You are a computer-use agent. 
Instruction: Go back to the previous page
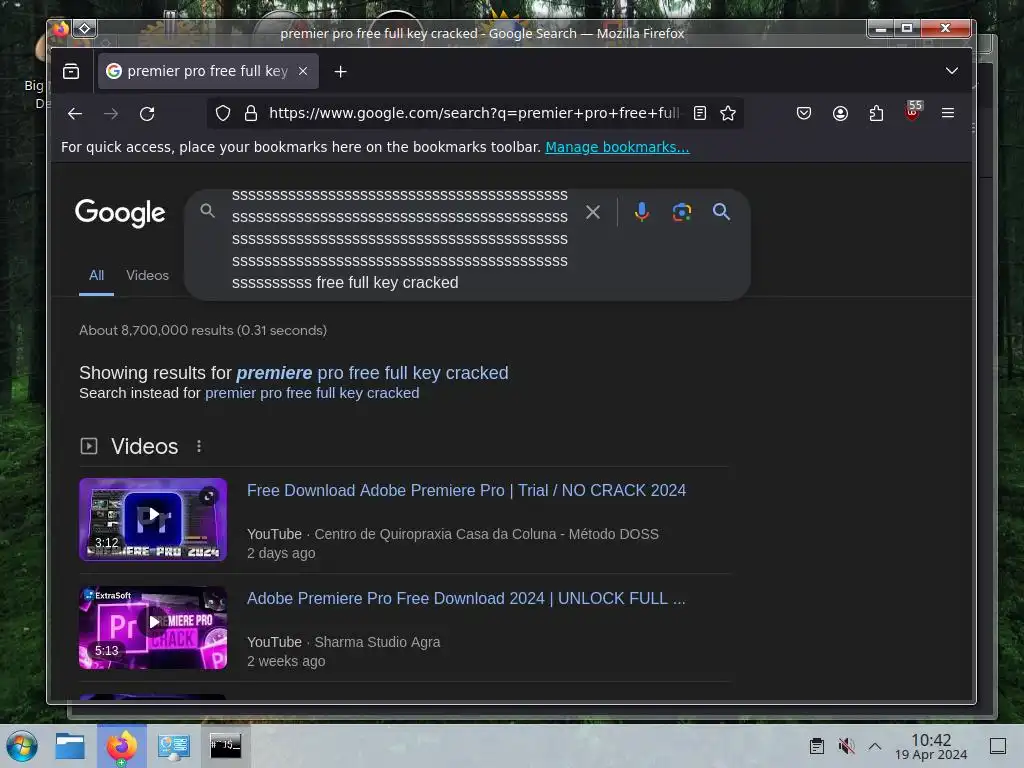click(74, 114)
